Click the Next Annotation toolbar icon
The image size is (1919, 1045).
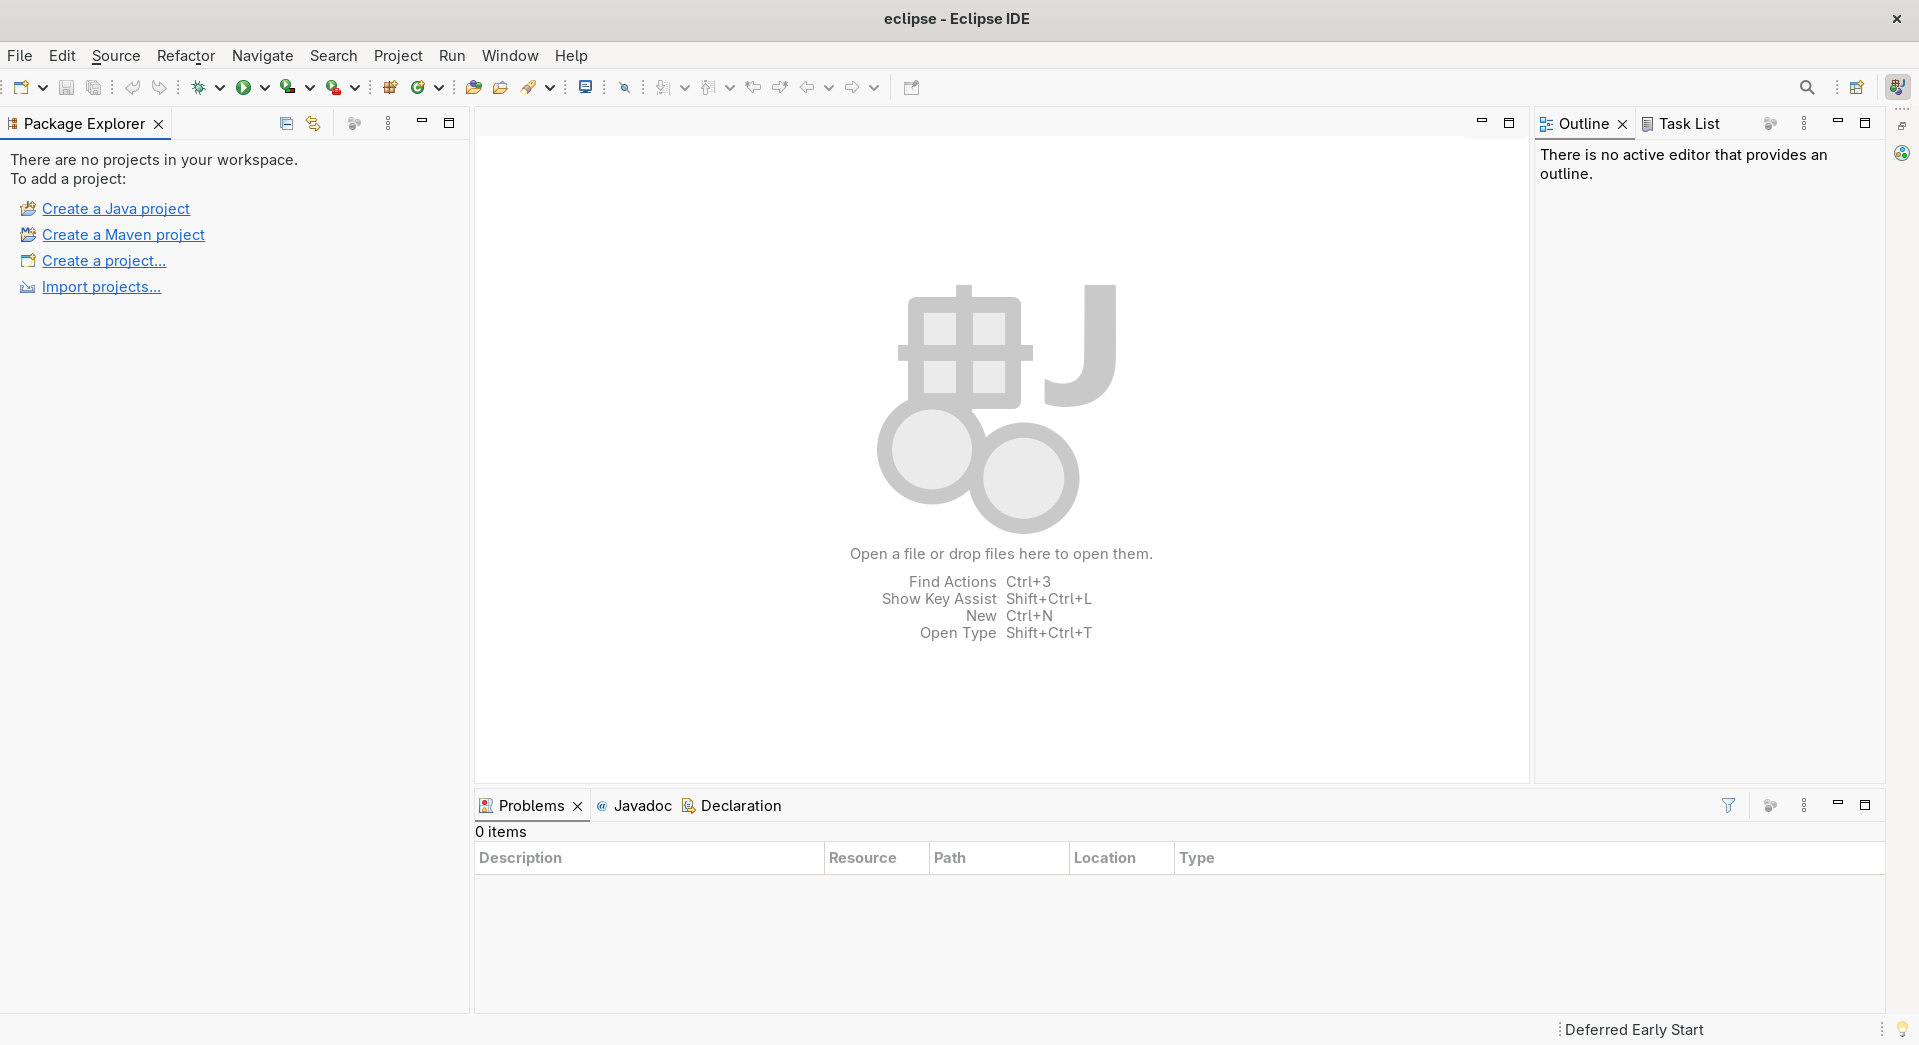point(662,88)
